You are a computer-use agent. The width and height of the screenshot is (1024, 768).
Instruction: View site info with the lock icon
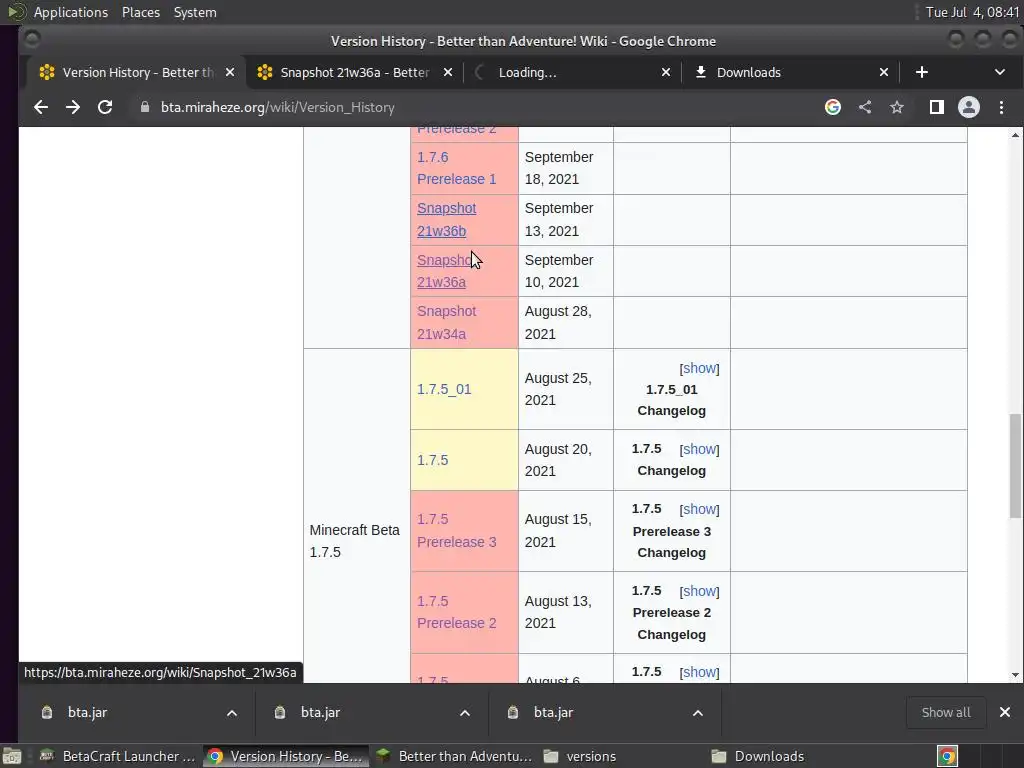click(145, 107)
